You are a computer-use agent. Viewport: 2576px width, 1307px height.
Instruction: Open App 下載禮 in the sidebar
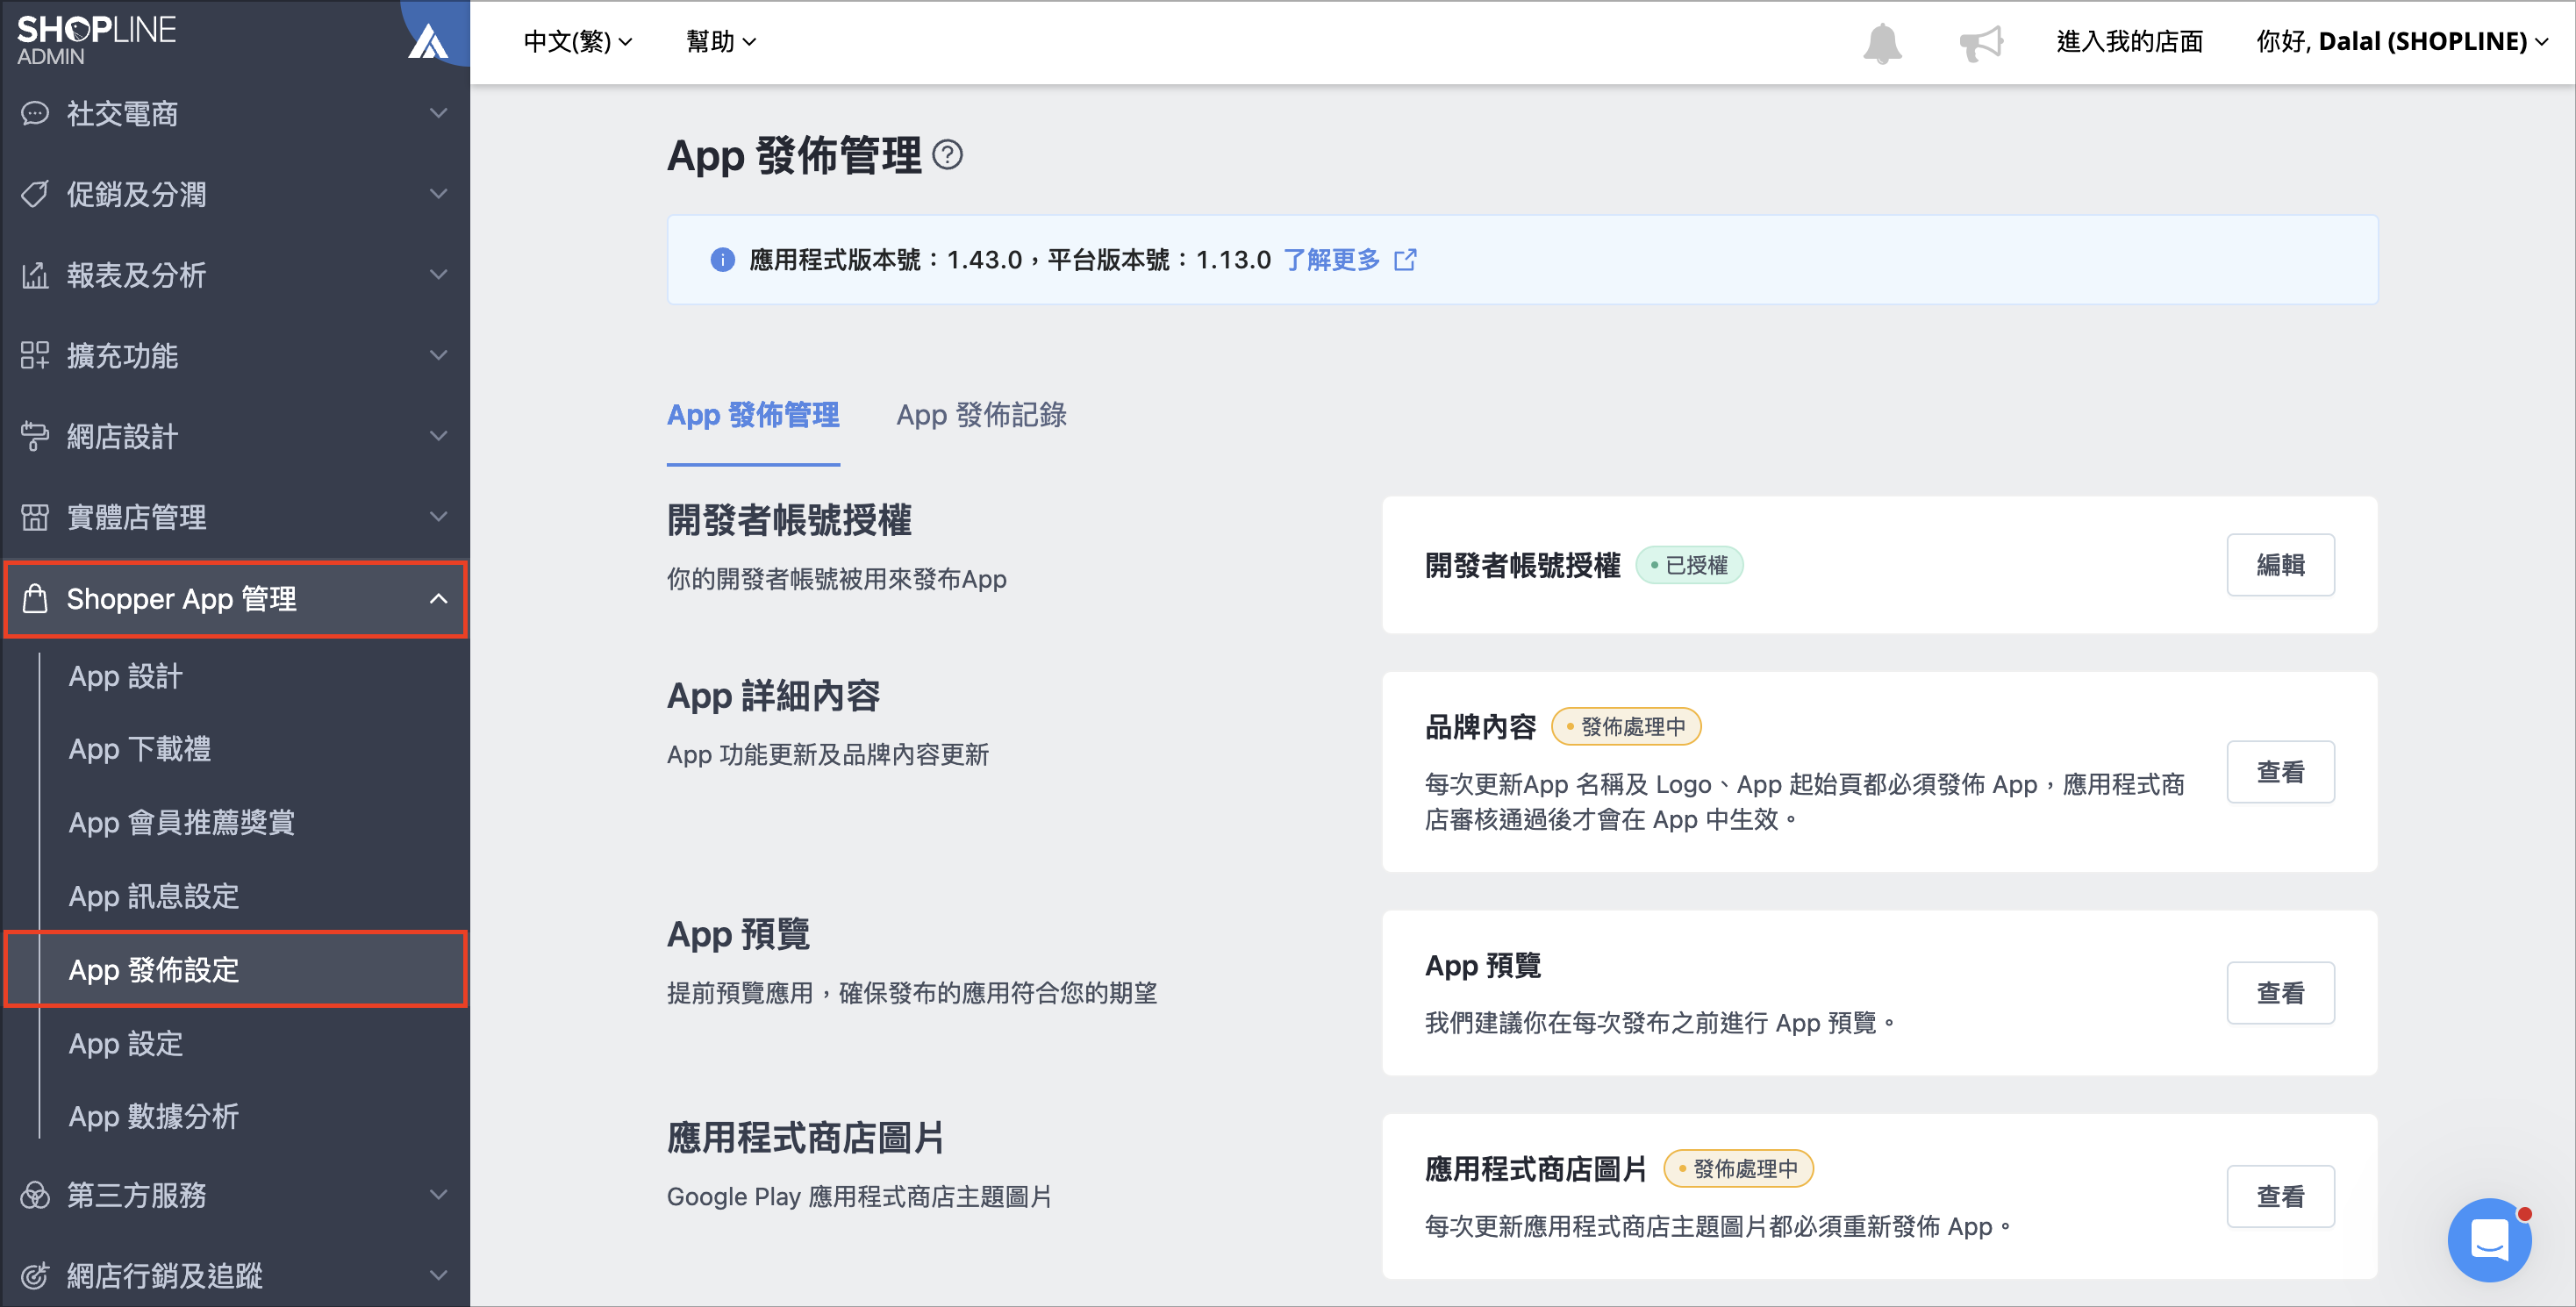[140, 749]
